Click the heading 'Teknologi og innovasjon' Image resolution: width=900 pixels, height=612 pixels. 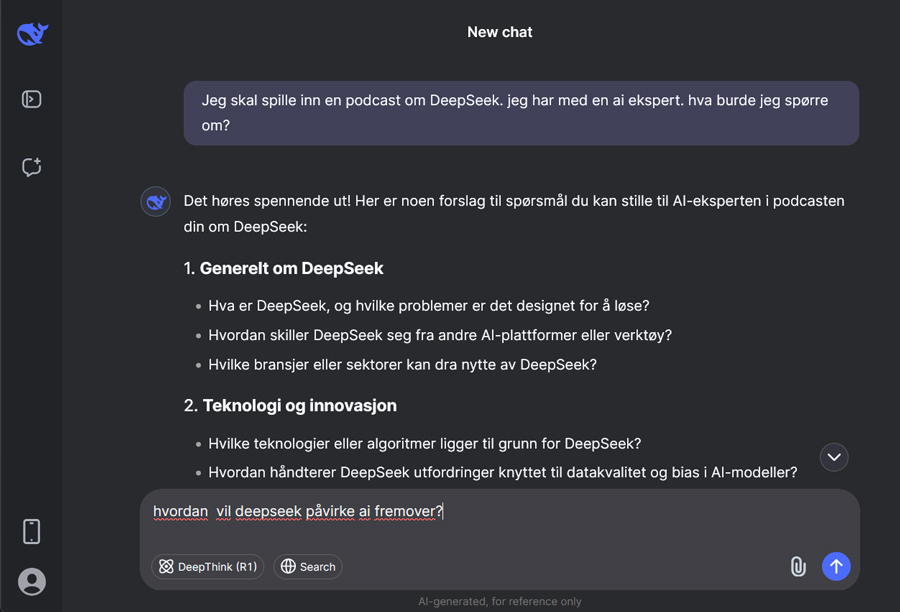coord(300,406)
